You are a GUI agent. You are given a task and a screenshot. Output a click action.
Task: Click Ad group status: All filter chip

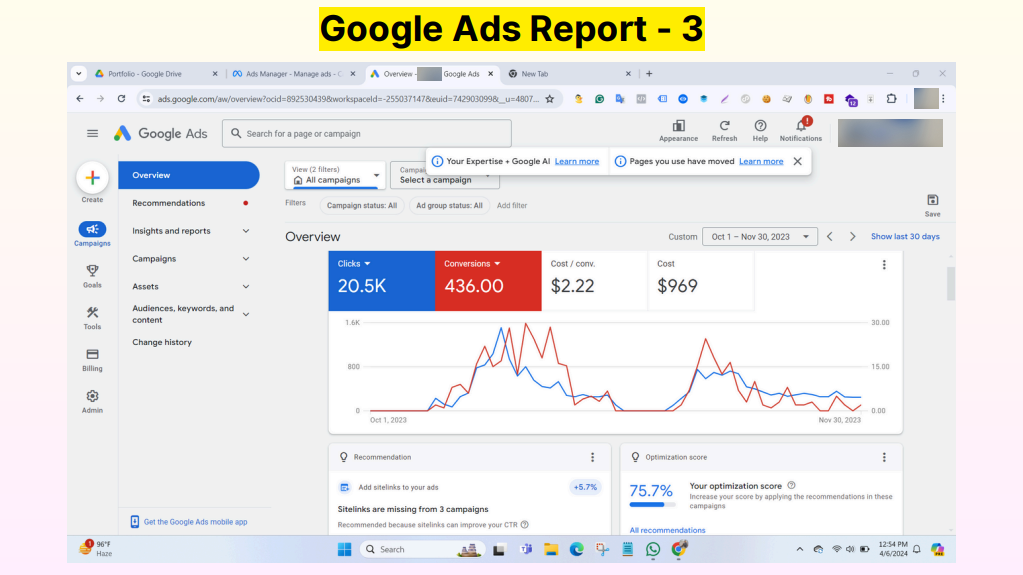pos(449,205)
